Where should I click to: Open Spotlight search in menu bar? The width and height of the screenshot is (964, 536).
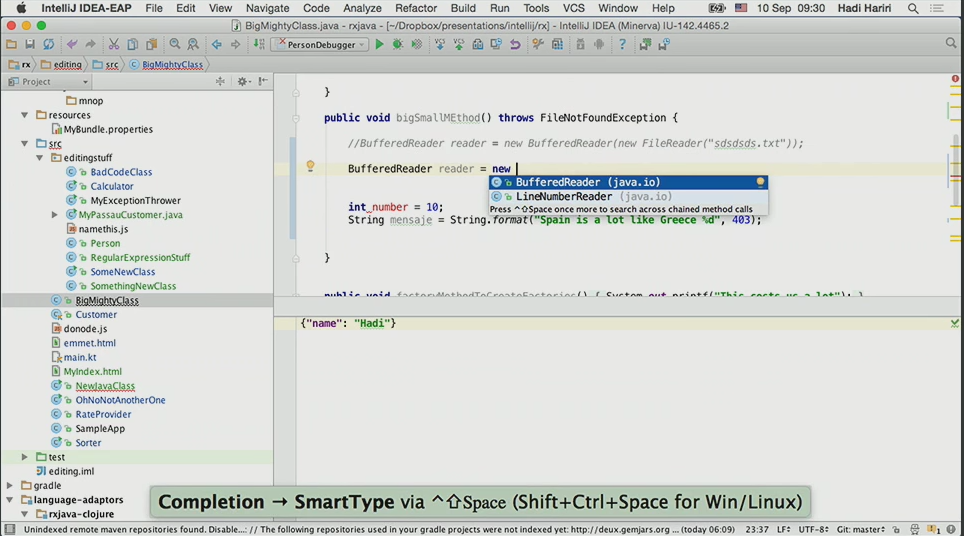coord(913,8)
